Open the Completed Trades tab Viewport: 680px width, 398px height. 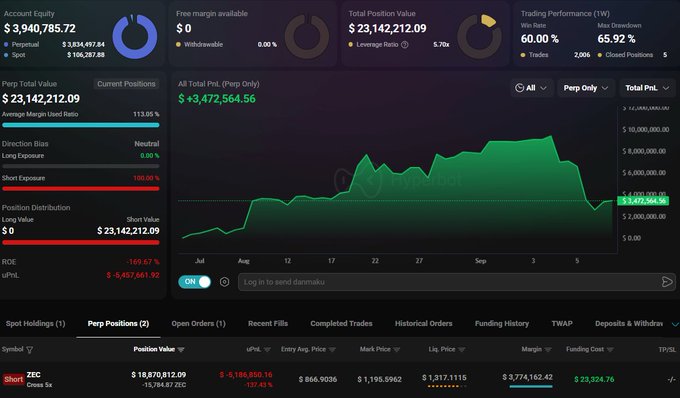click(x=341, y=323)
